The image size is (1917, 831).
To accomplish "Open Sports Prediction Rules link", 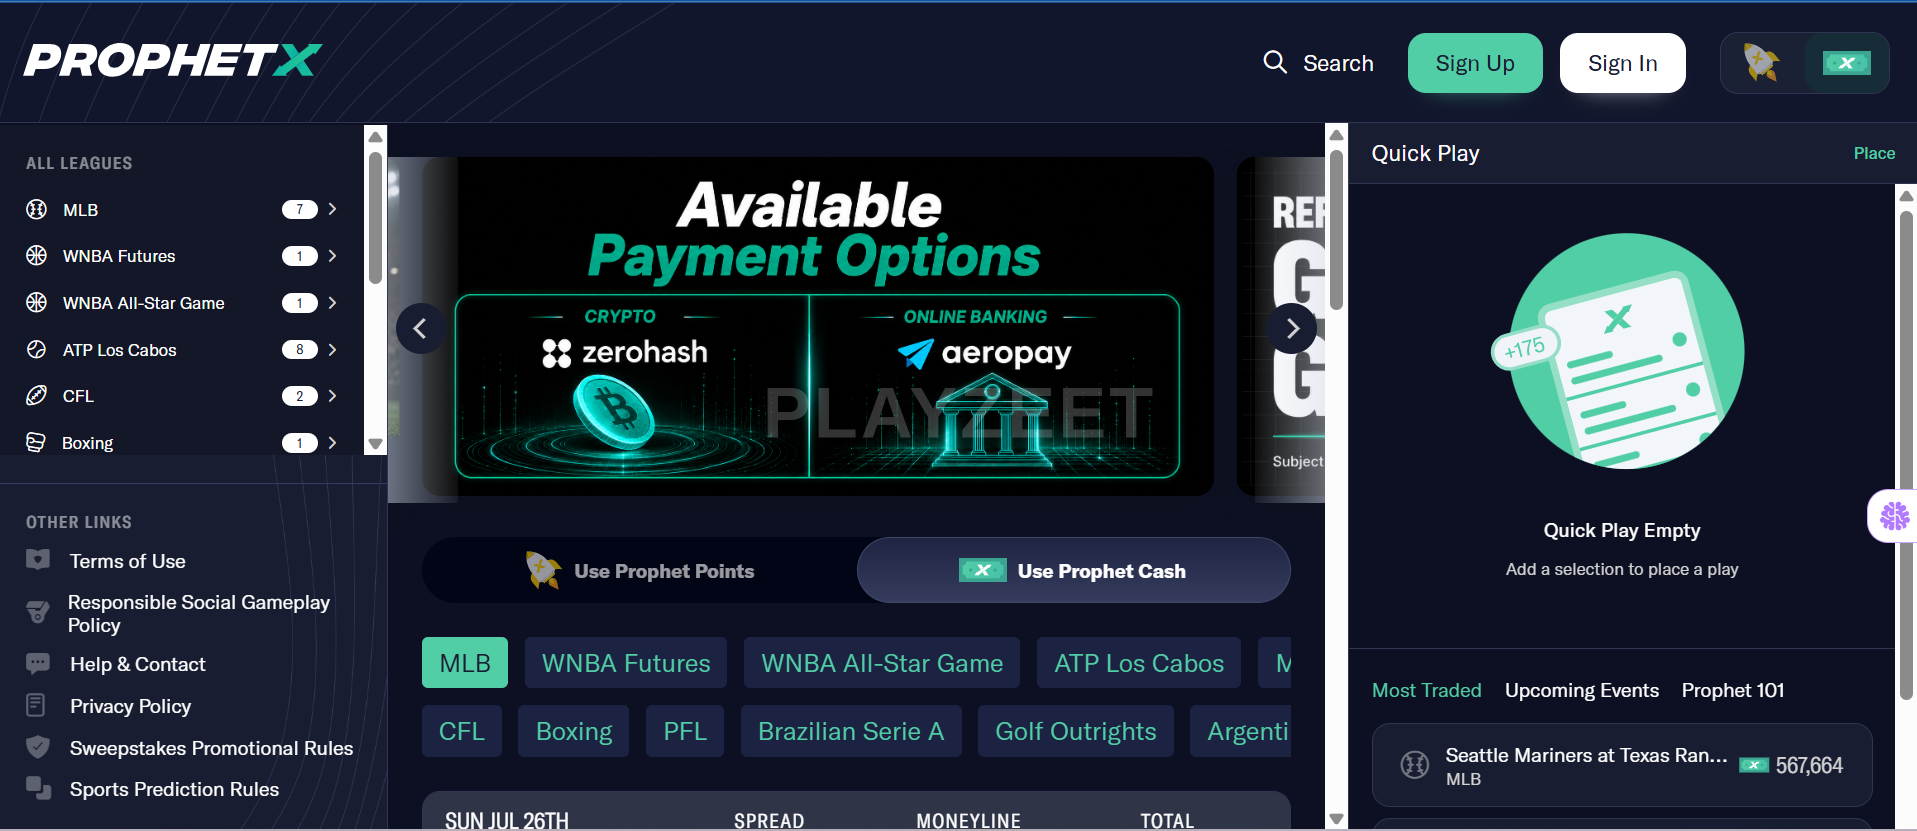I will [x=174, y=789].
